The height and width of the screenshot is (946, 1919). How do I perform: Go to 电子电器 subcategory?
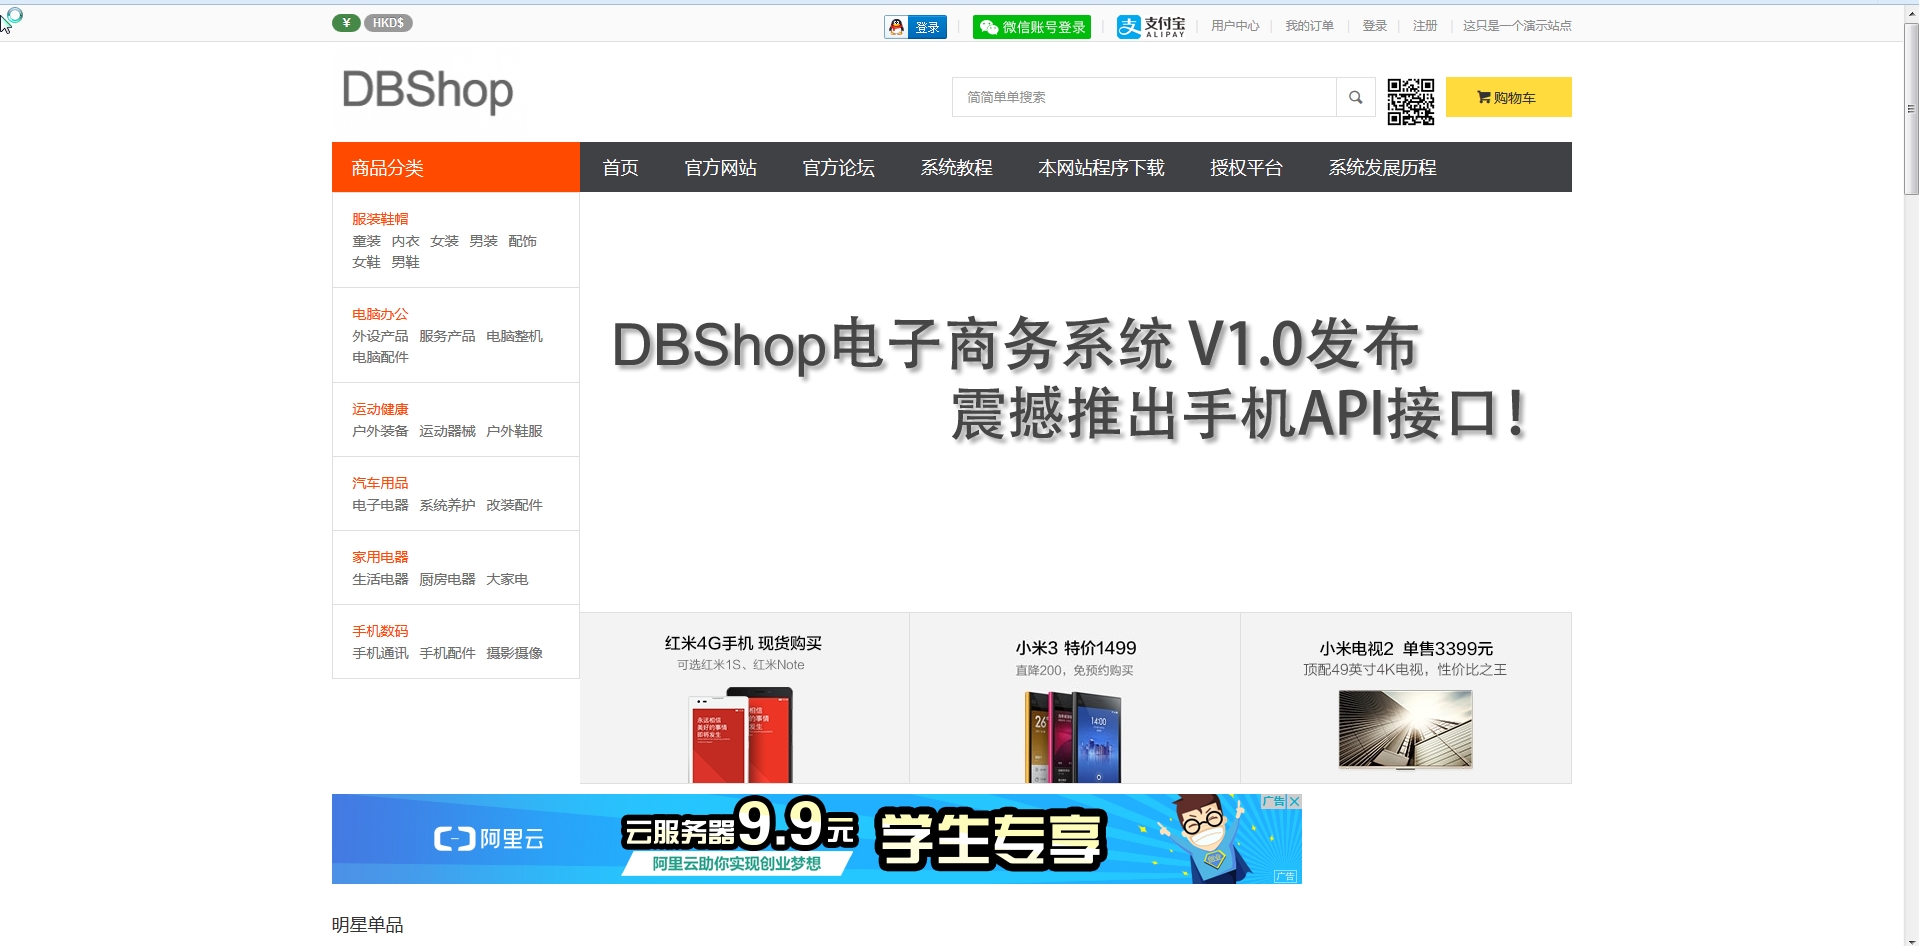click(380, 505)
